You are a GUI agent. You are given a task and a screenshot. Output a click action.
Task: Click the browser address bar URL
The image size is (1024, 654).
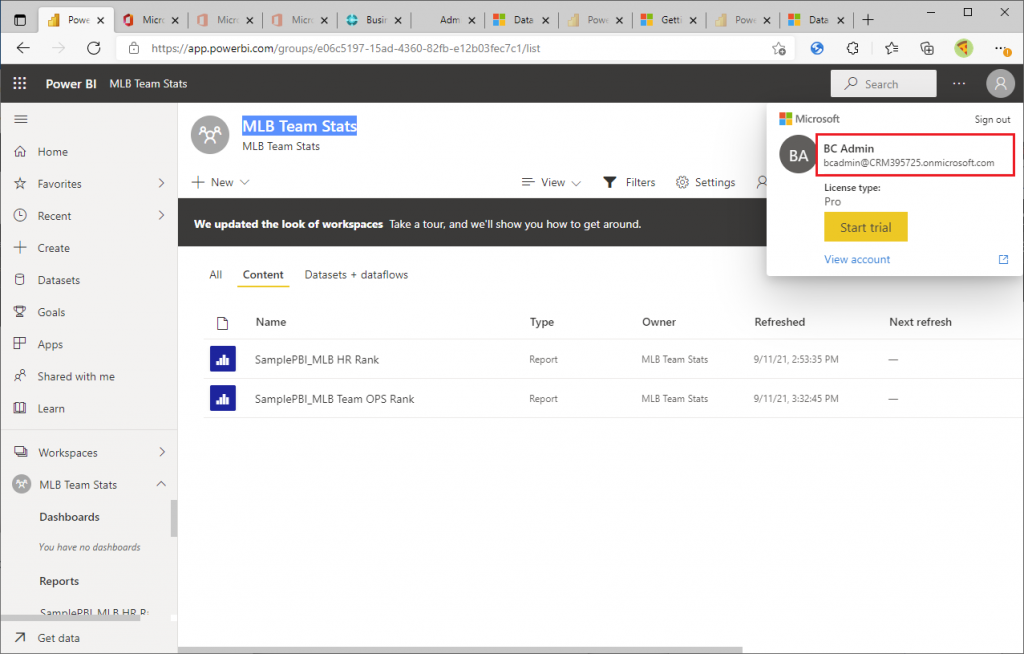[345, 48]
